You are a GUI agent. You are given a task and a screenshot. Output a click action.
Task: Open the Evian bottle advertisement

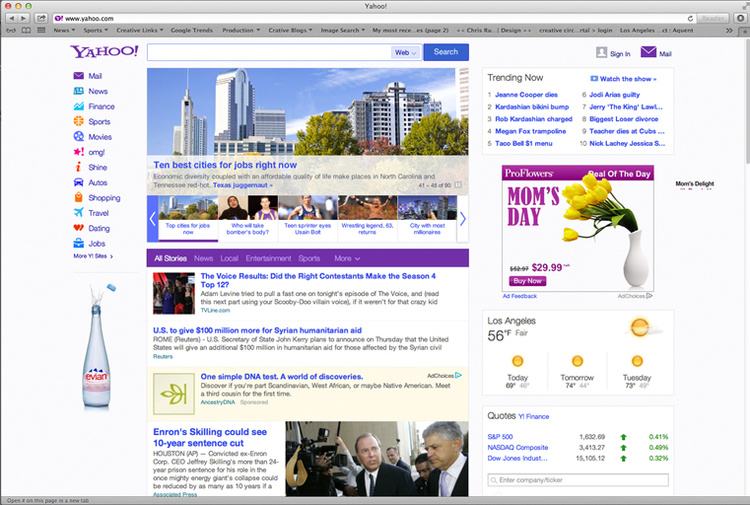click(98, 347)
